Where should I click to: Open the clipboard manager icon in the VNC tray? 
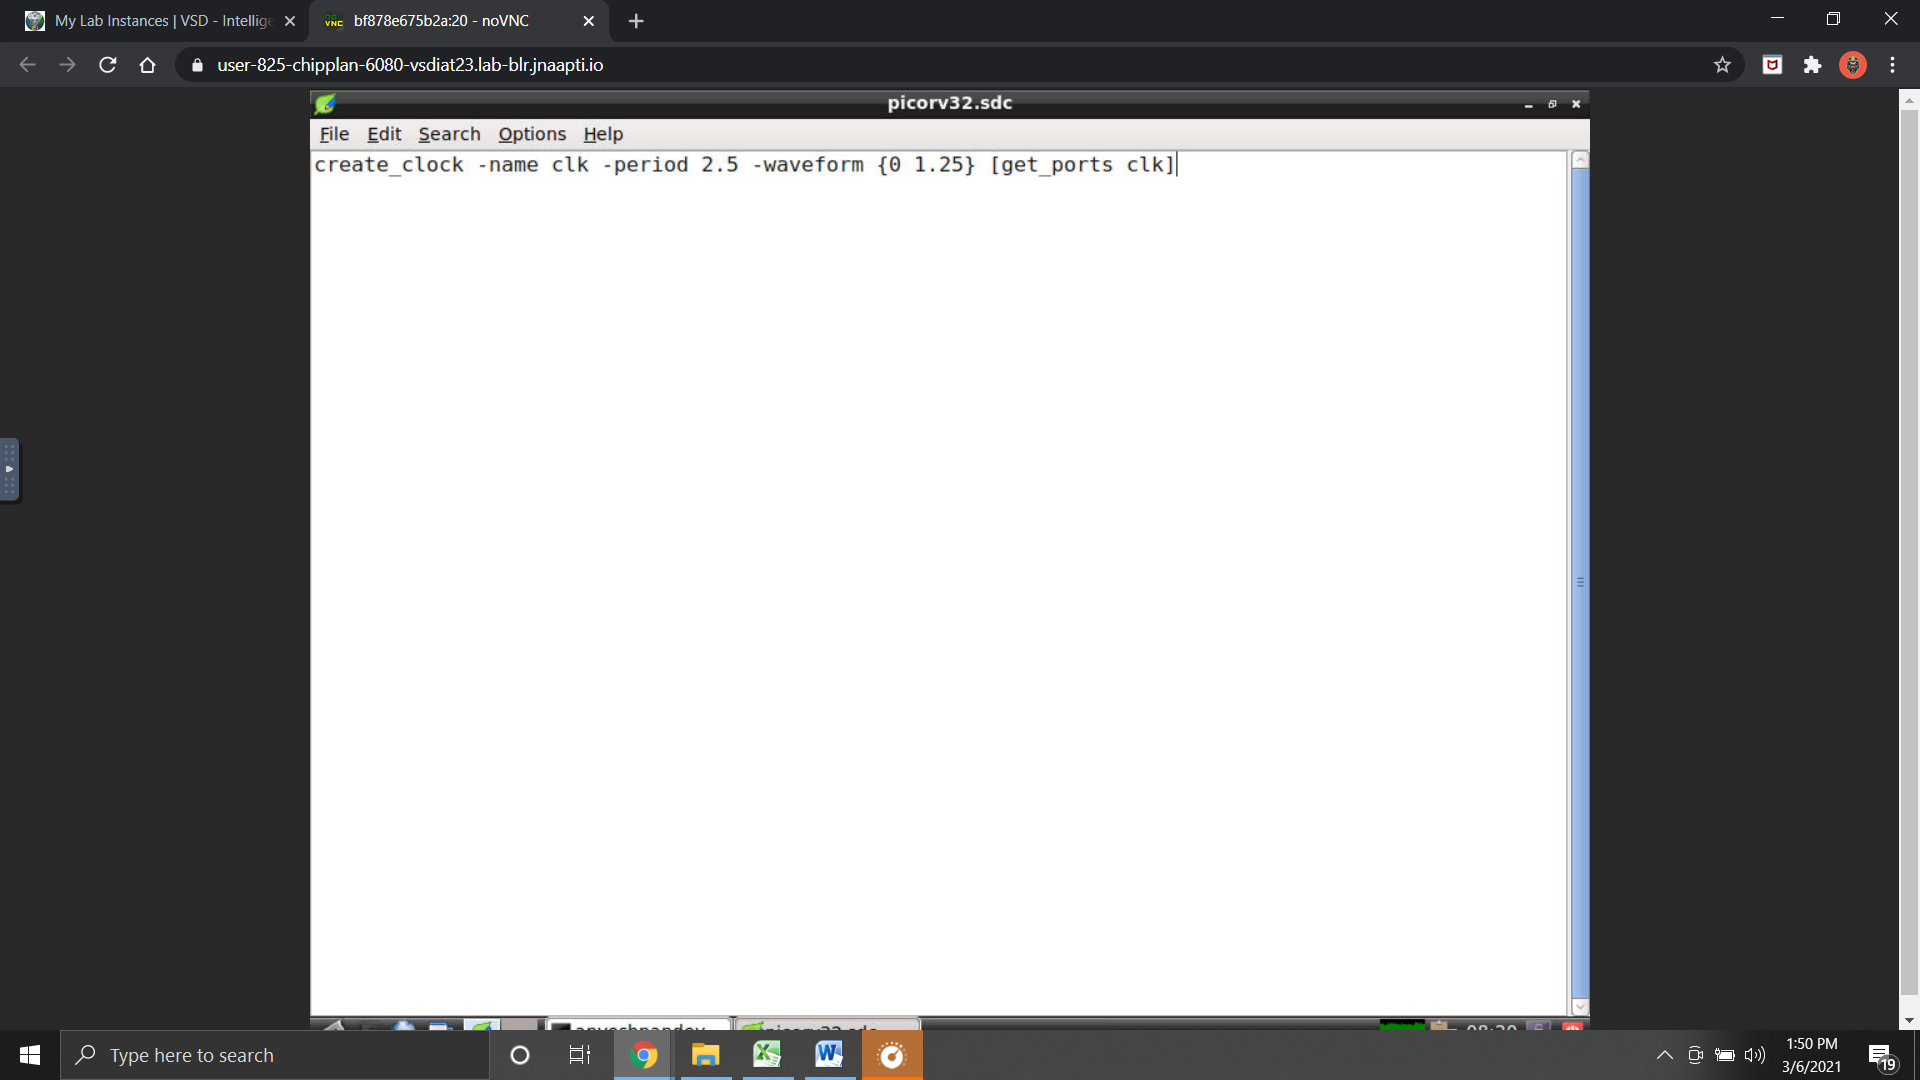tap(1440, 1026)
